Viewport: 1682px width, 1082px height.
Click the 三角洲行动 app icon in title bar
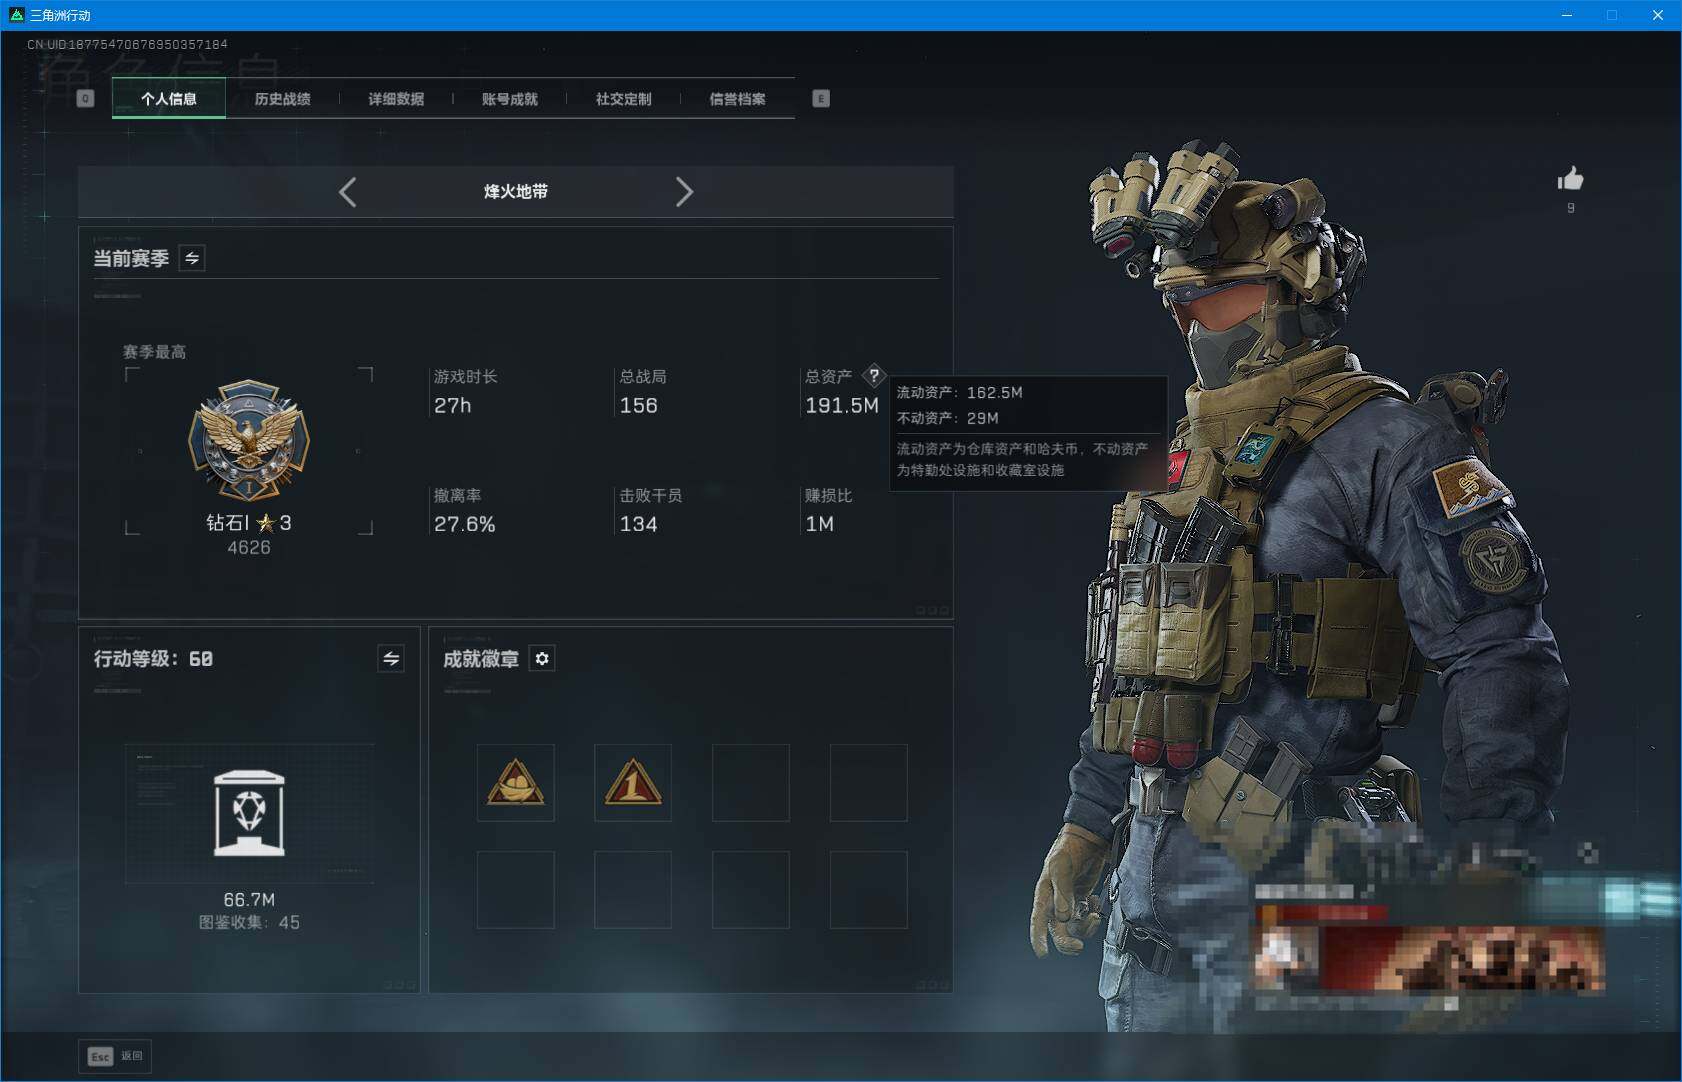click(x=16, y=15)
